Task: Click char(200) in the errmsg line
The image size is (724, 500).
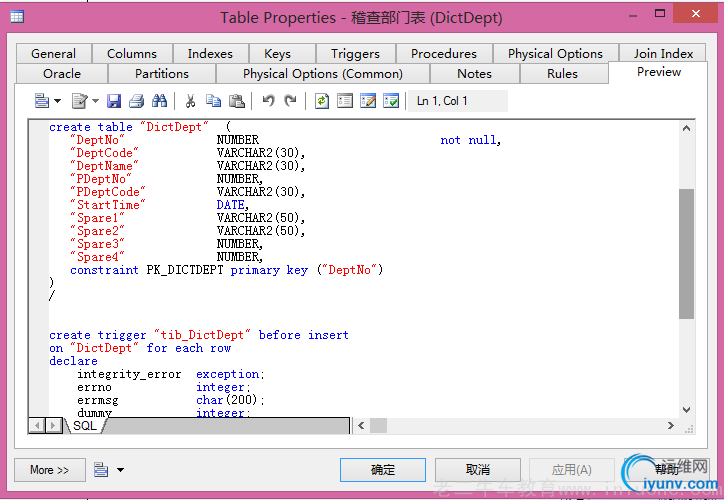Action: coord(227,400)
